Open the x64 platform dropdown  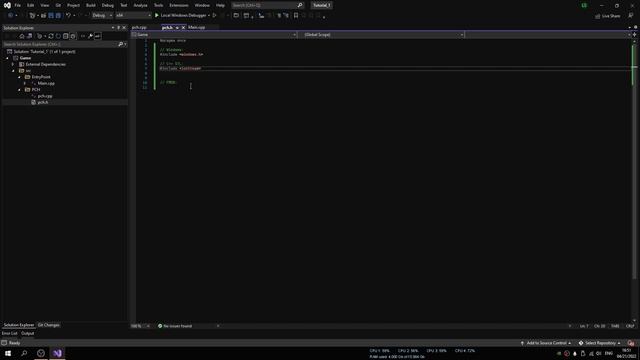(133, 16)
